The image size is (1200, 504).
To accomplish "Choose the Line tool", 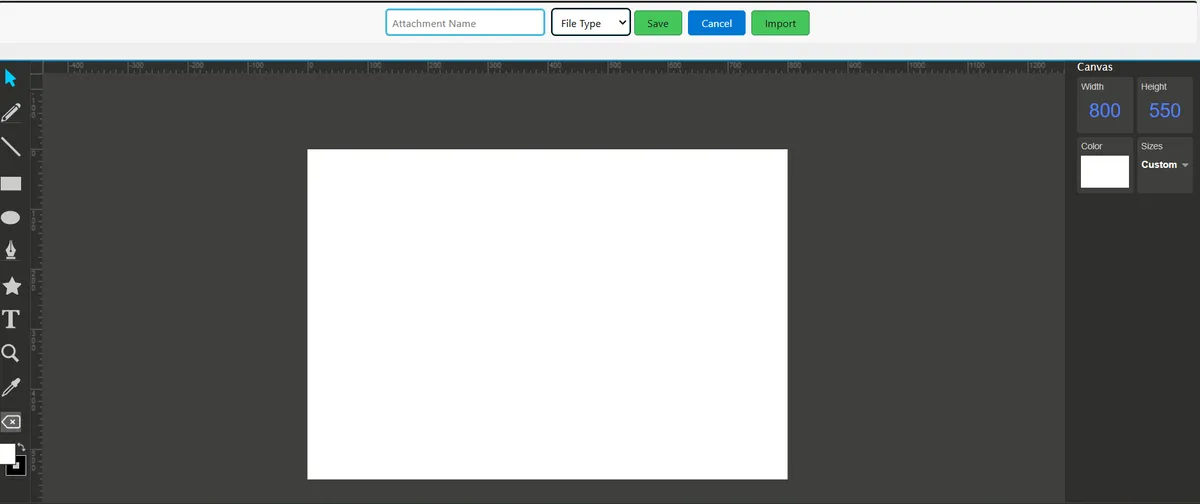I will coord(11,147).
